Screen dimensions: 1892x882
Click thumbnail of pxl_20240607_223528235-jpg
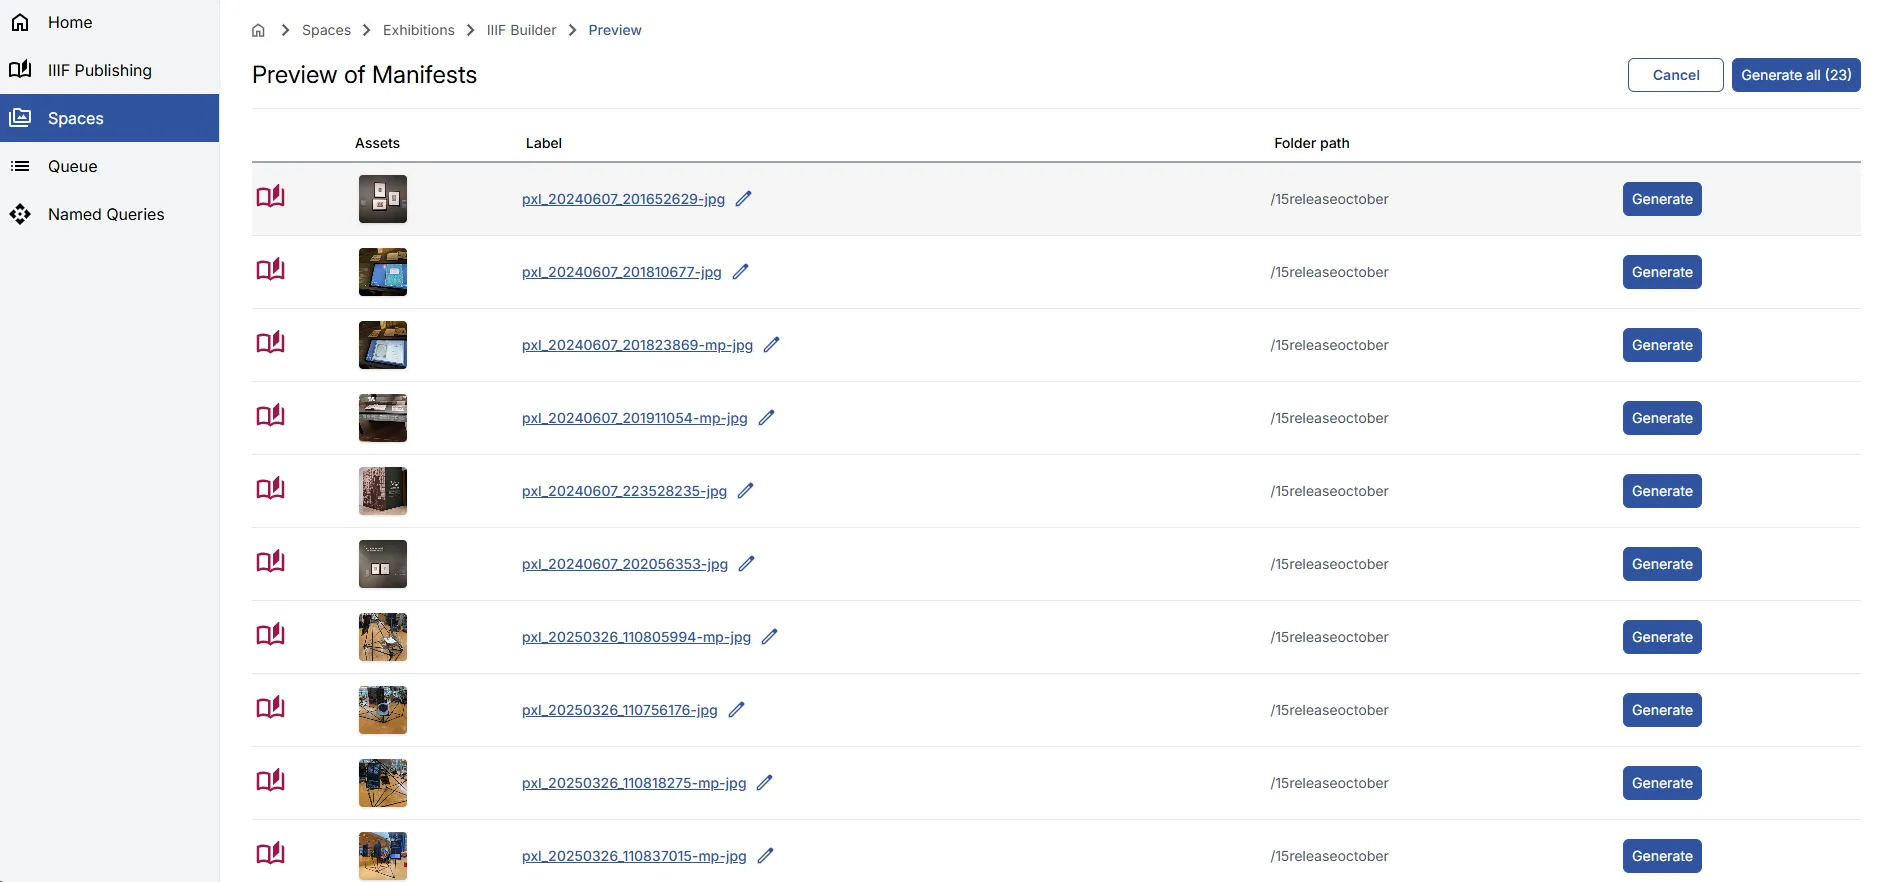[x=383, y=491]
